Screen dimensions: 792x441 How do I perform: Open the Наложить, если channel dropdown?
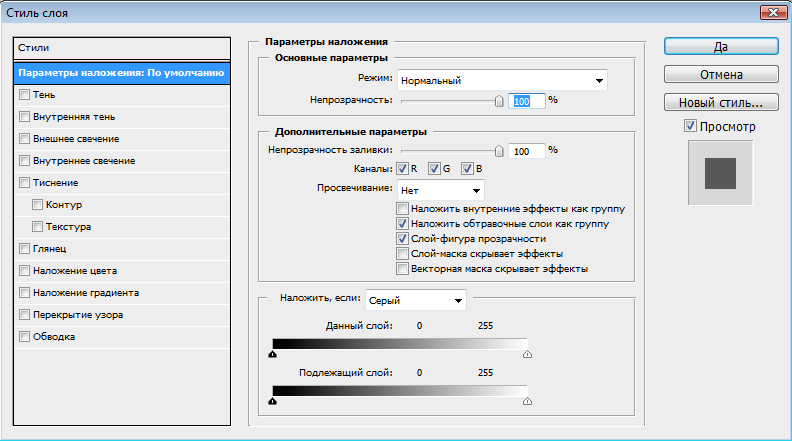(415, 301)
